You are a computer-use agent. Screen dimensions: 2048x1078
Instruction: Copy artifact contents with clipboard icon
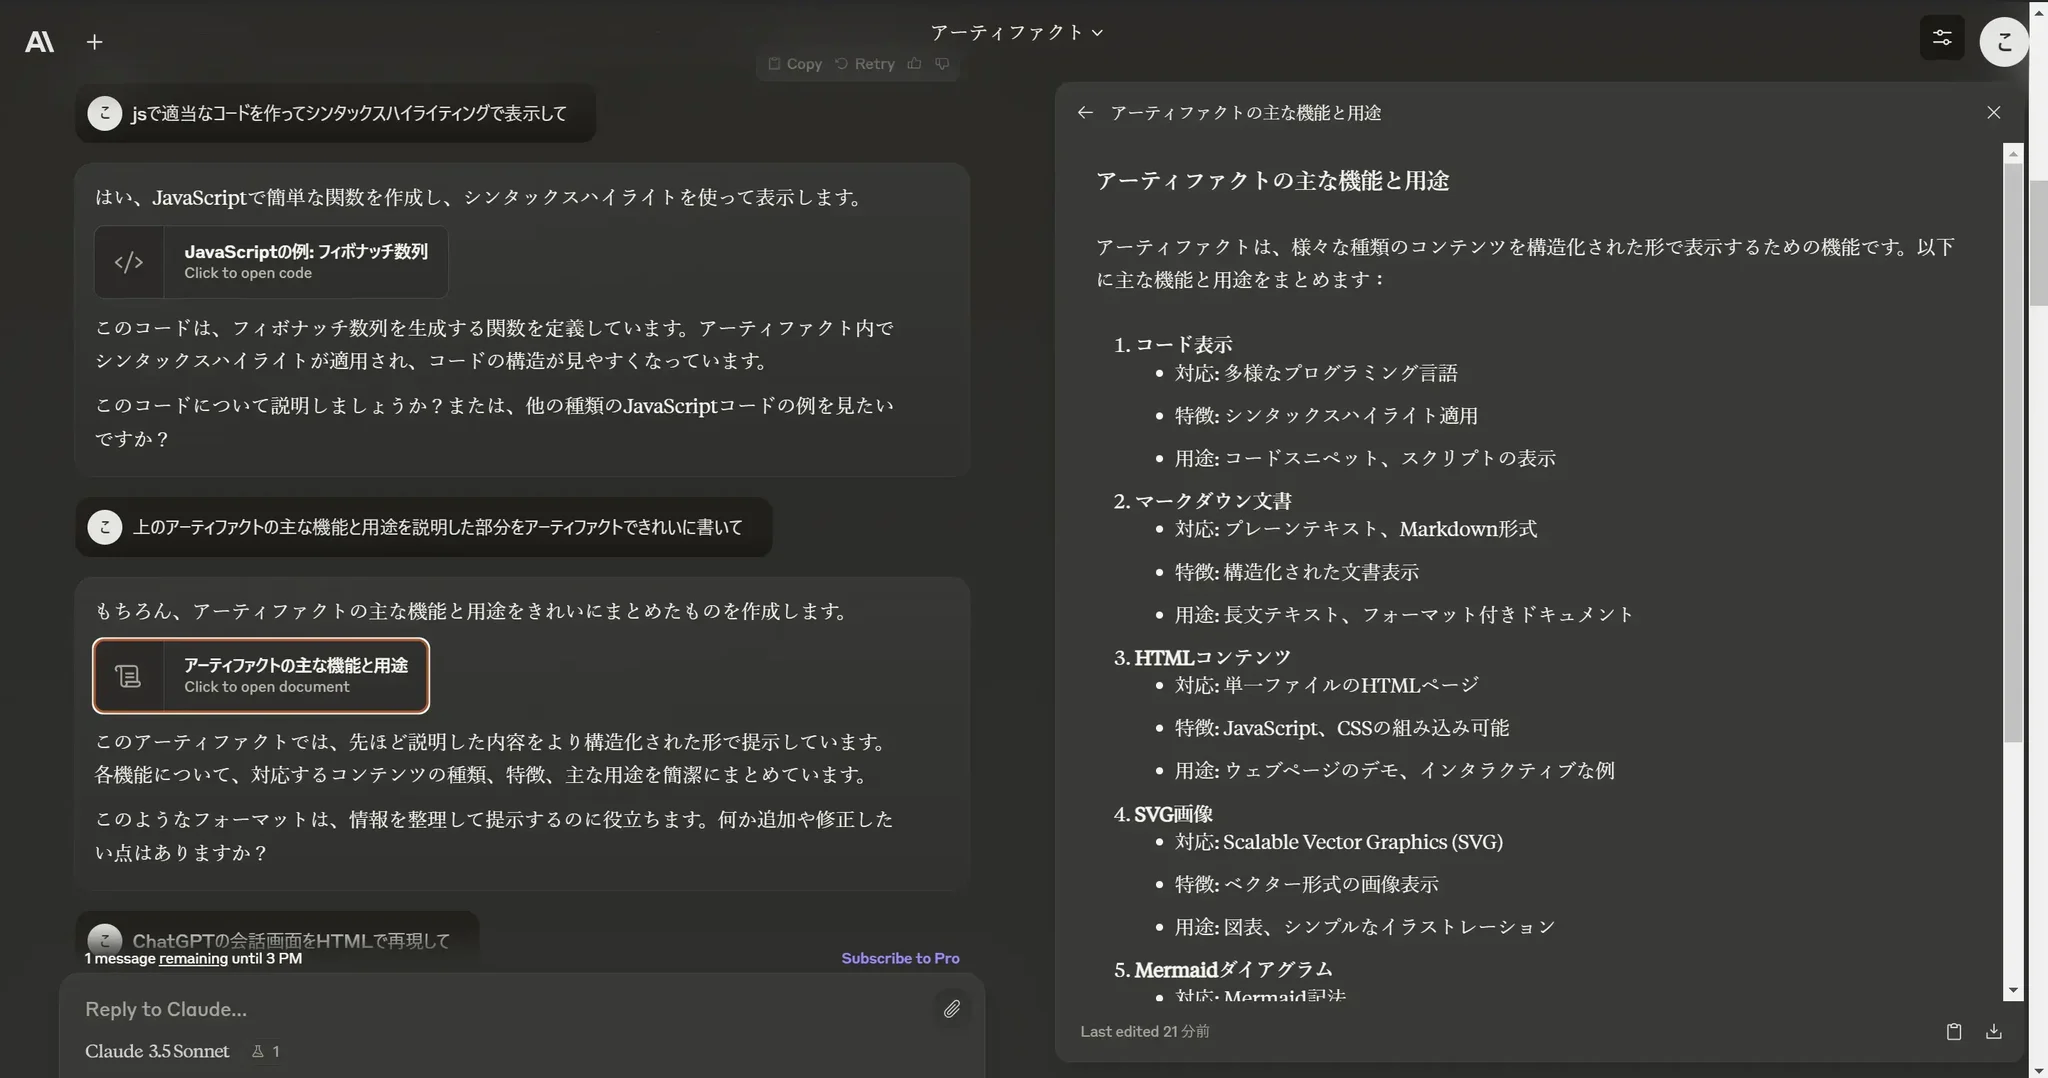[1953, 1031]
